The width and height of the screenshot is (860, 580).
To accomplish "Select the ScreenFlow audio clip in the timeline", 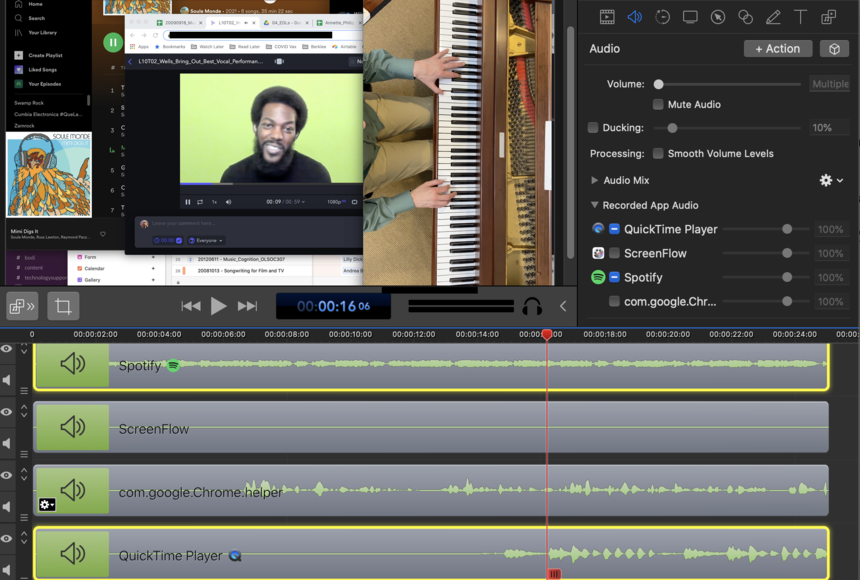I will (431, 427).
